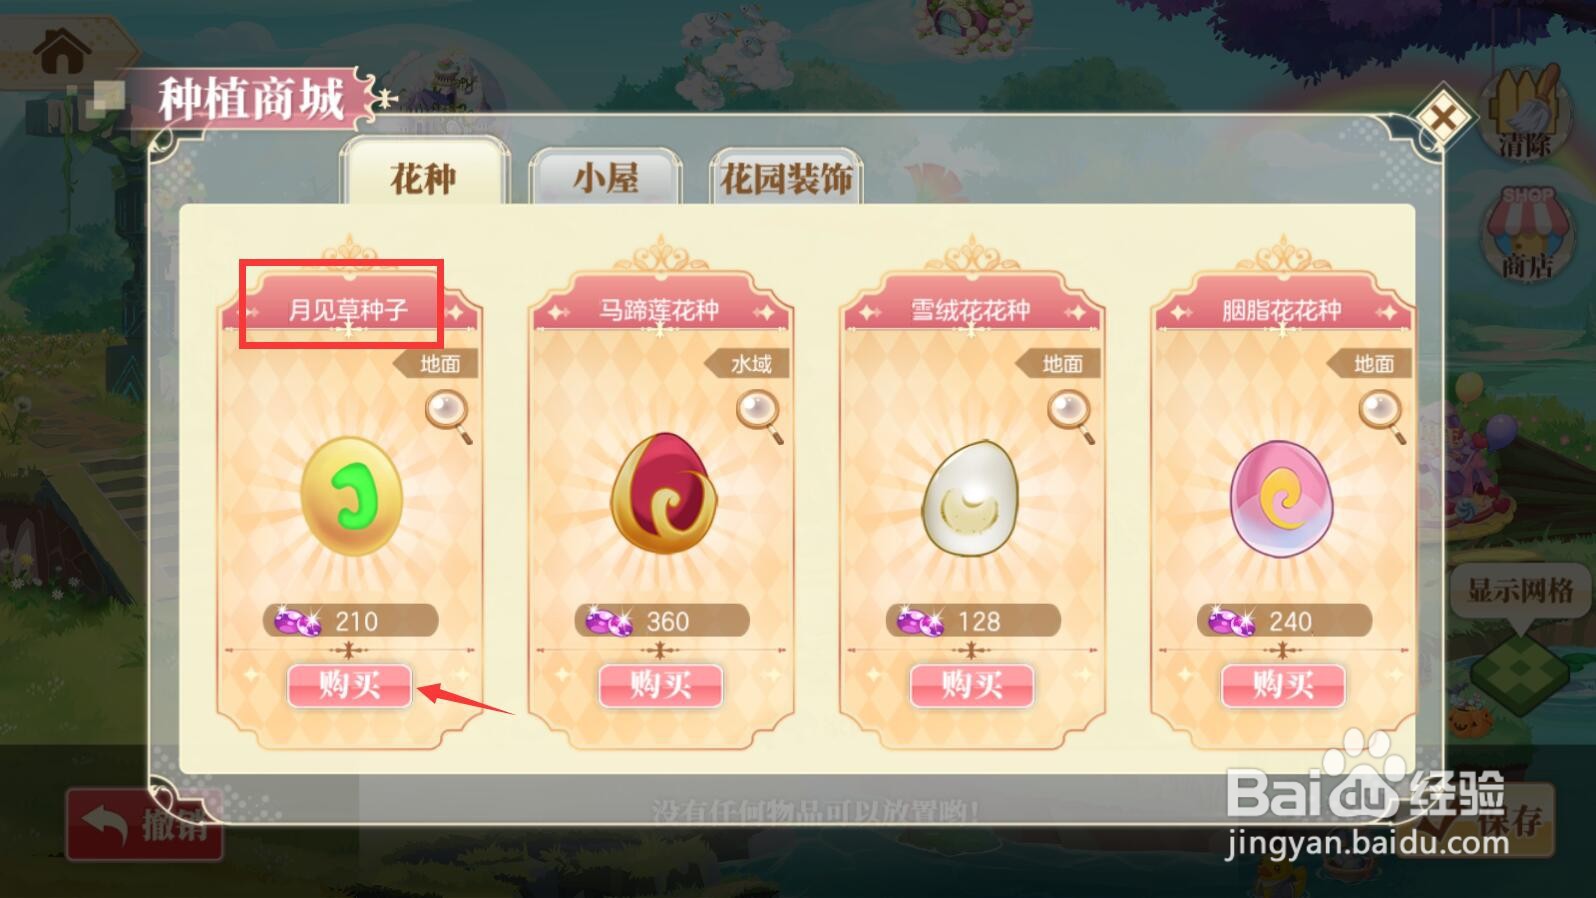The width and height of the screenshot is (1596, 898).
Task: Open the 商店 shop icon
Action: pos(1526,234)
